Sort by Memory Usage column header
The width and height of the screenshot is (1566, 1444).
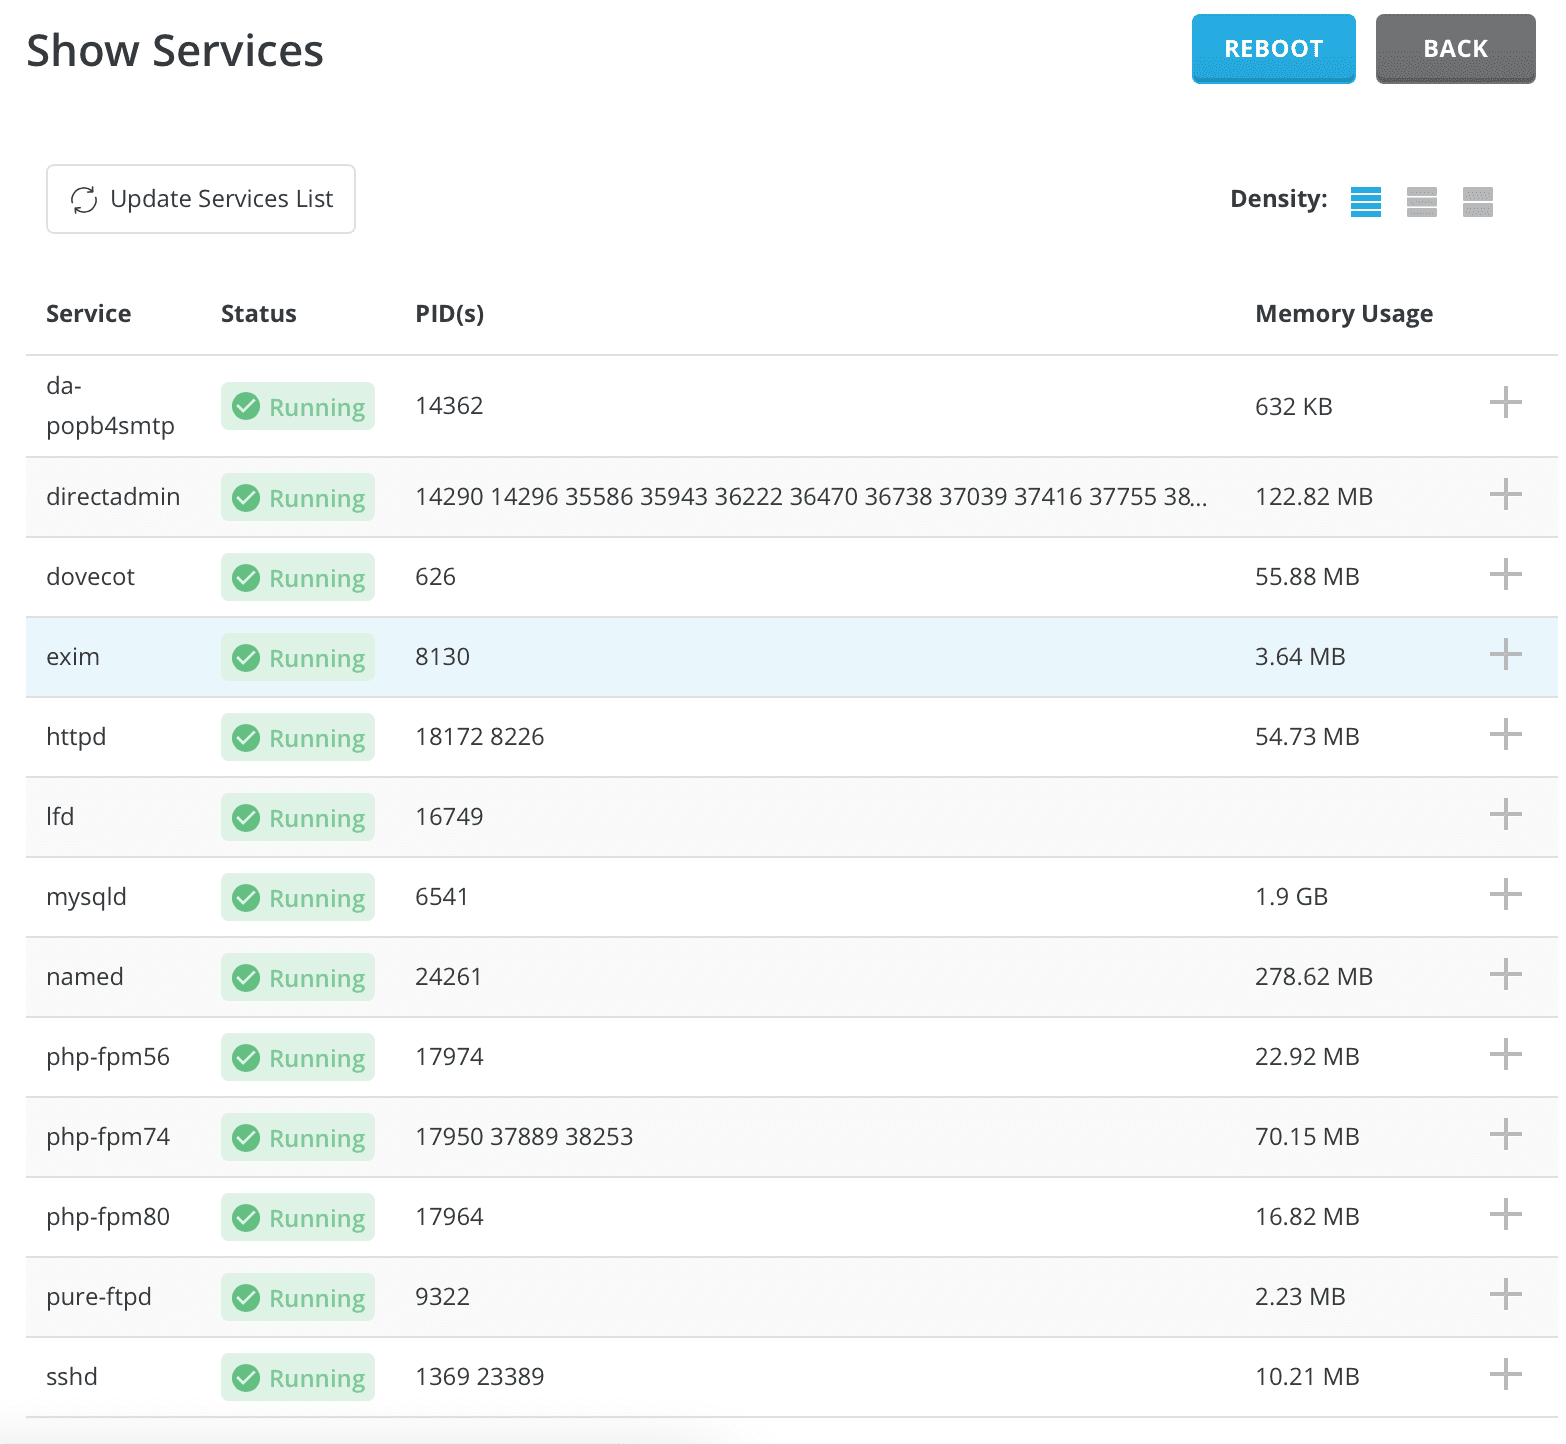(x=1343, y=314)
